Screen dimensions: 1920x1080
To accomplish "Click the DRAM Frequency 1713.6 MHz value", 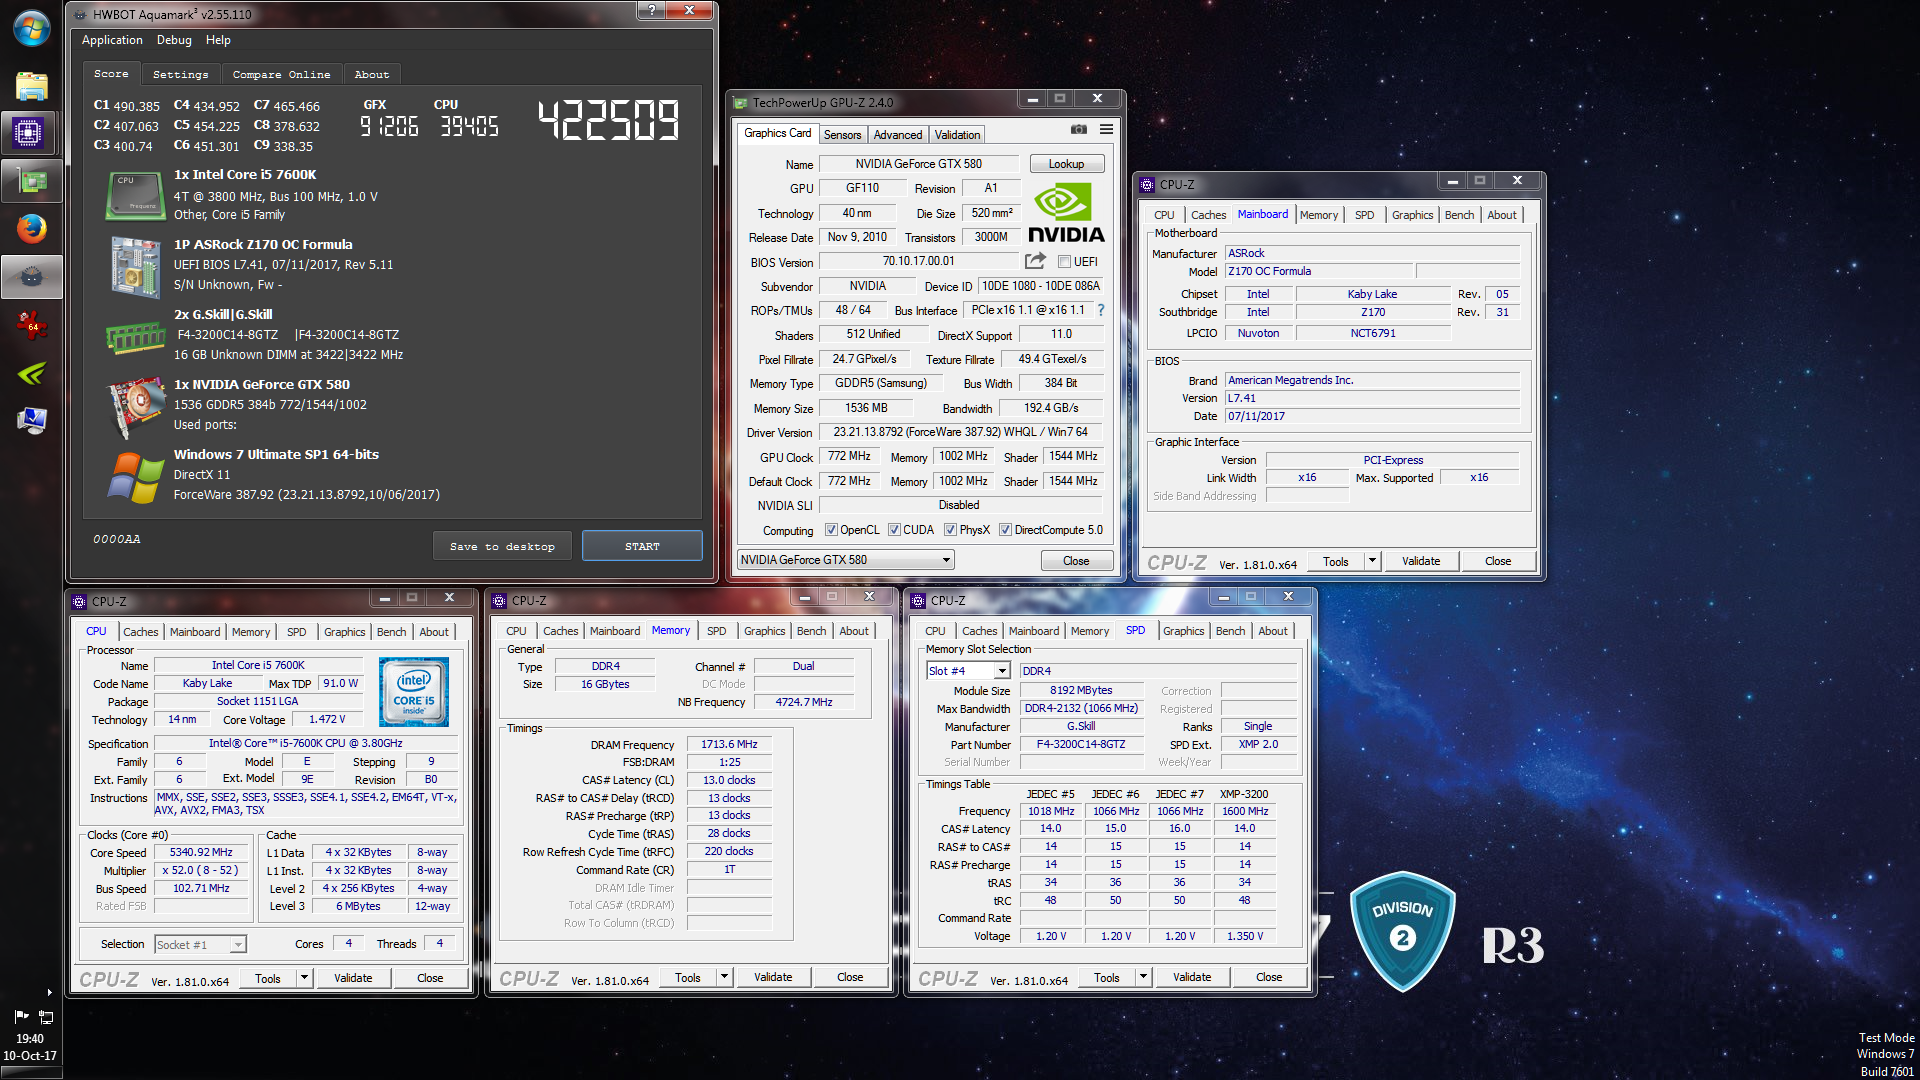I will point(729,744).
